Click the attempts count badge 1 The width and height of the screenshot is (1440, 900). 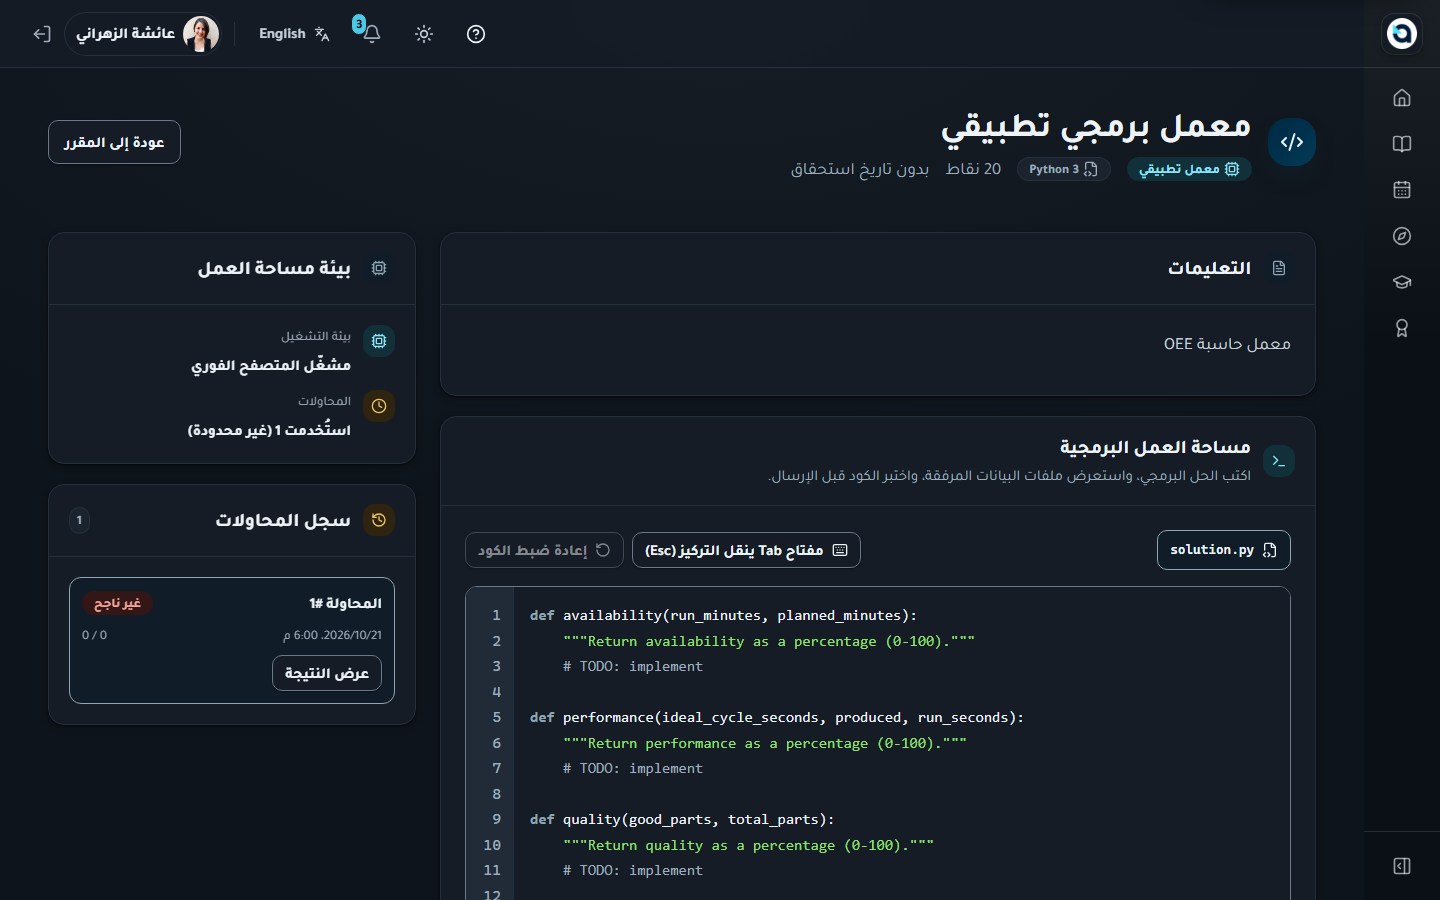click(79, 520)
